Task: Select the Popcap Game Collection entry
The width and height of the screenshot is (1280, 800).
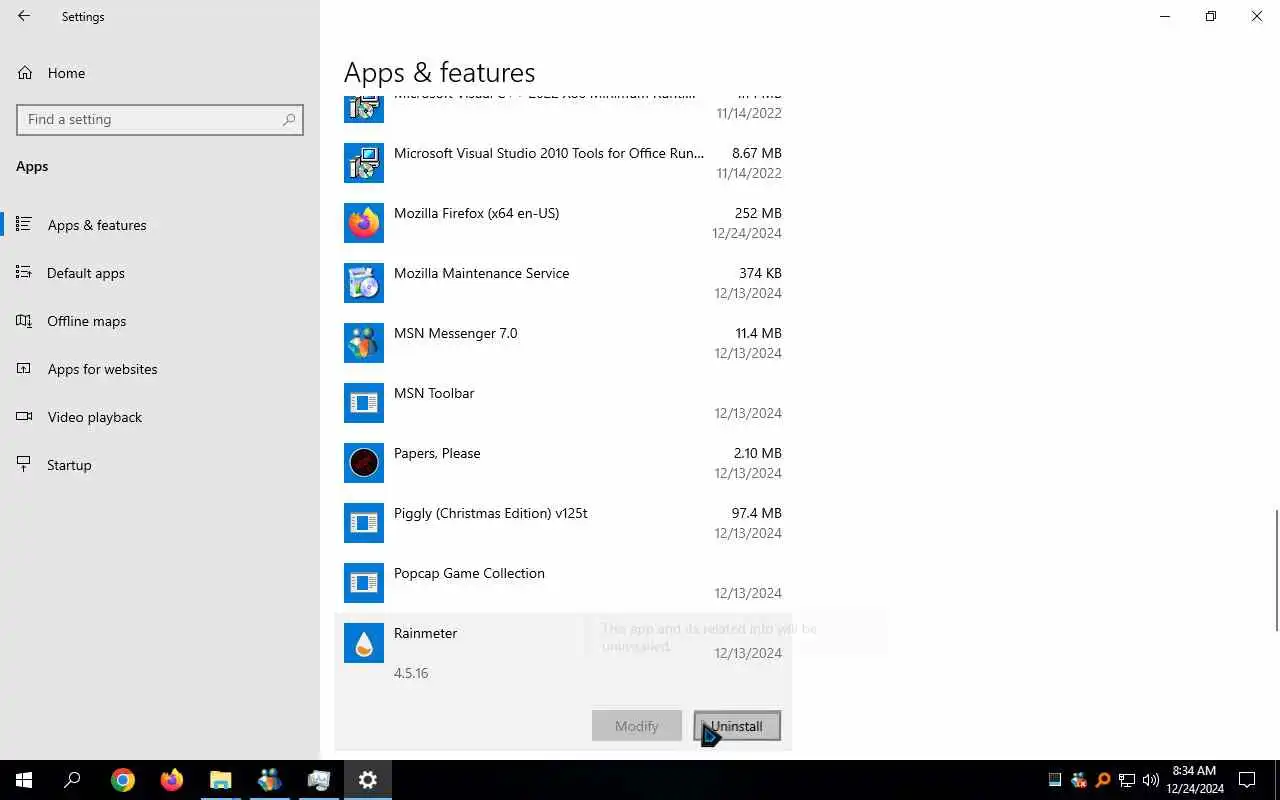Action: pos(563,583)
